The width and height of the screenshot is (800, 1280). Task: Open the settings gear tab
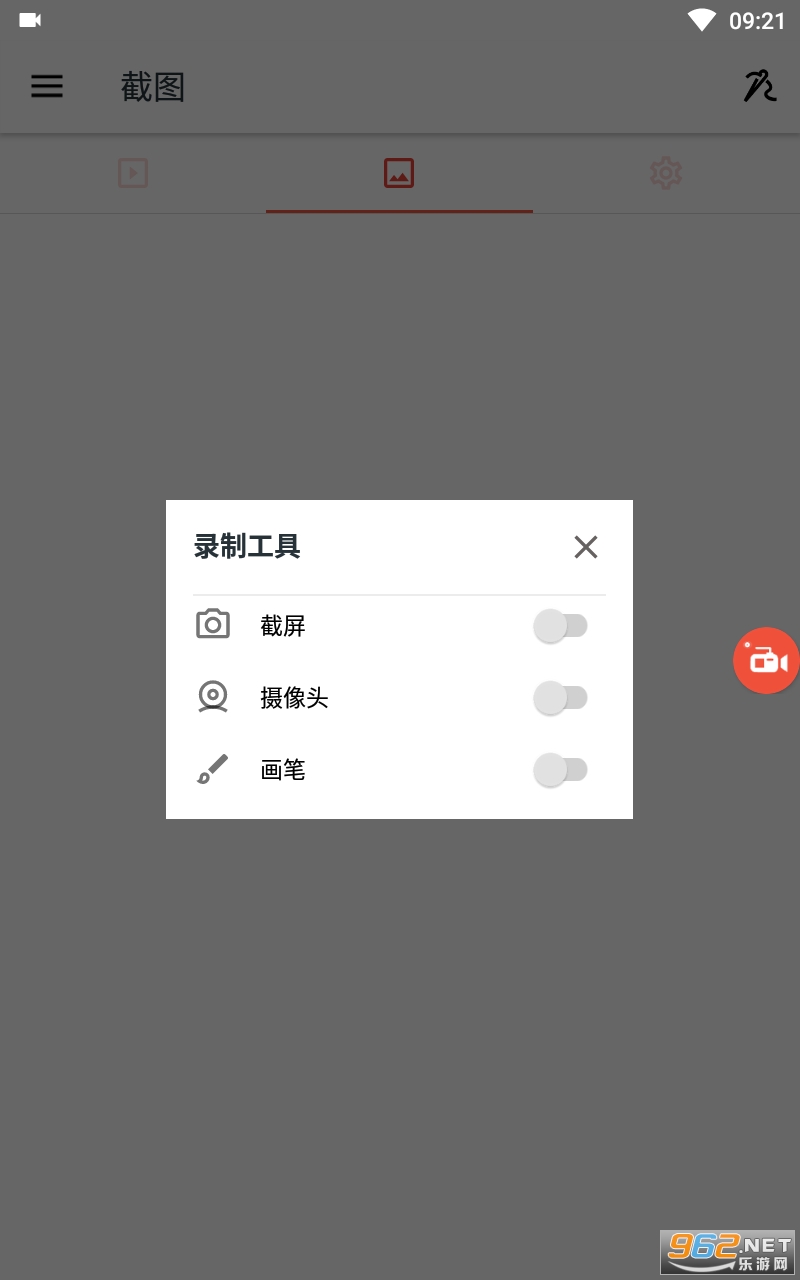pos(666,174)
